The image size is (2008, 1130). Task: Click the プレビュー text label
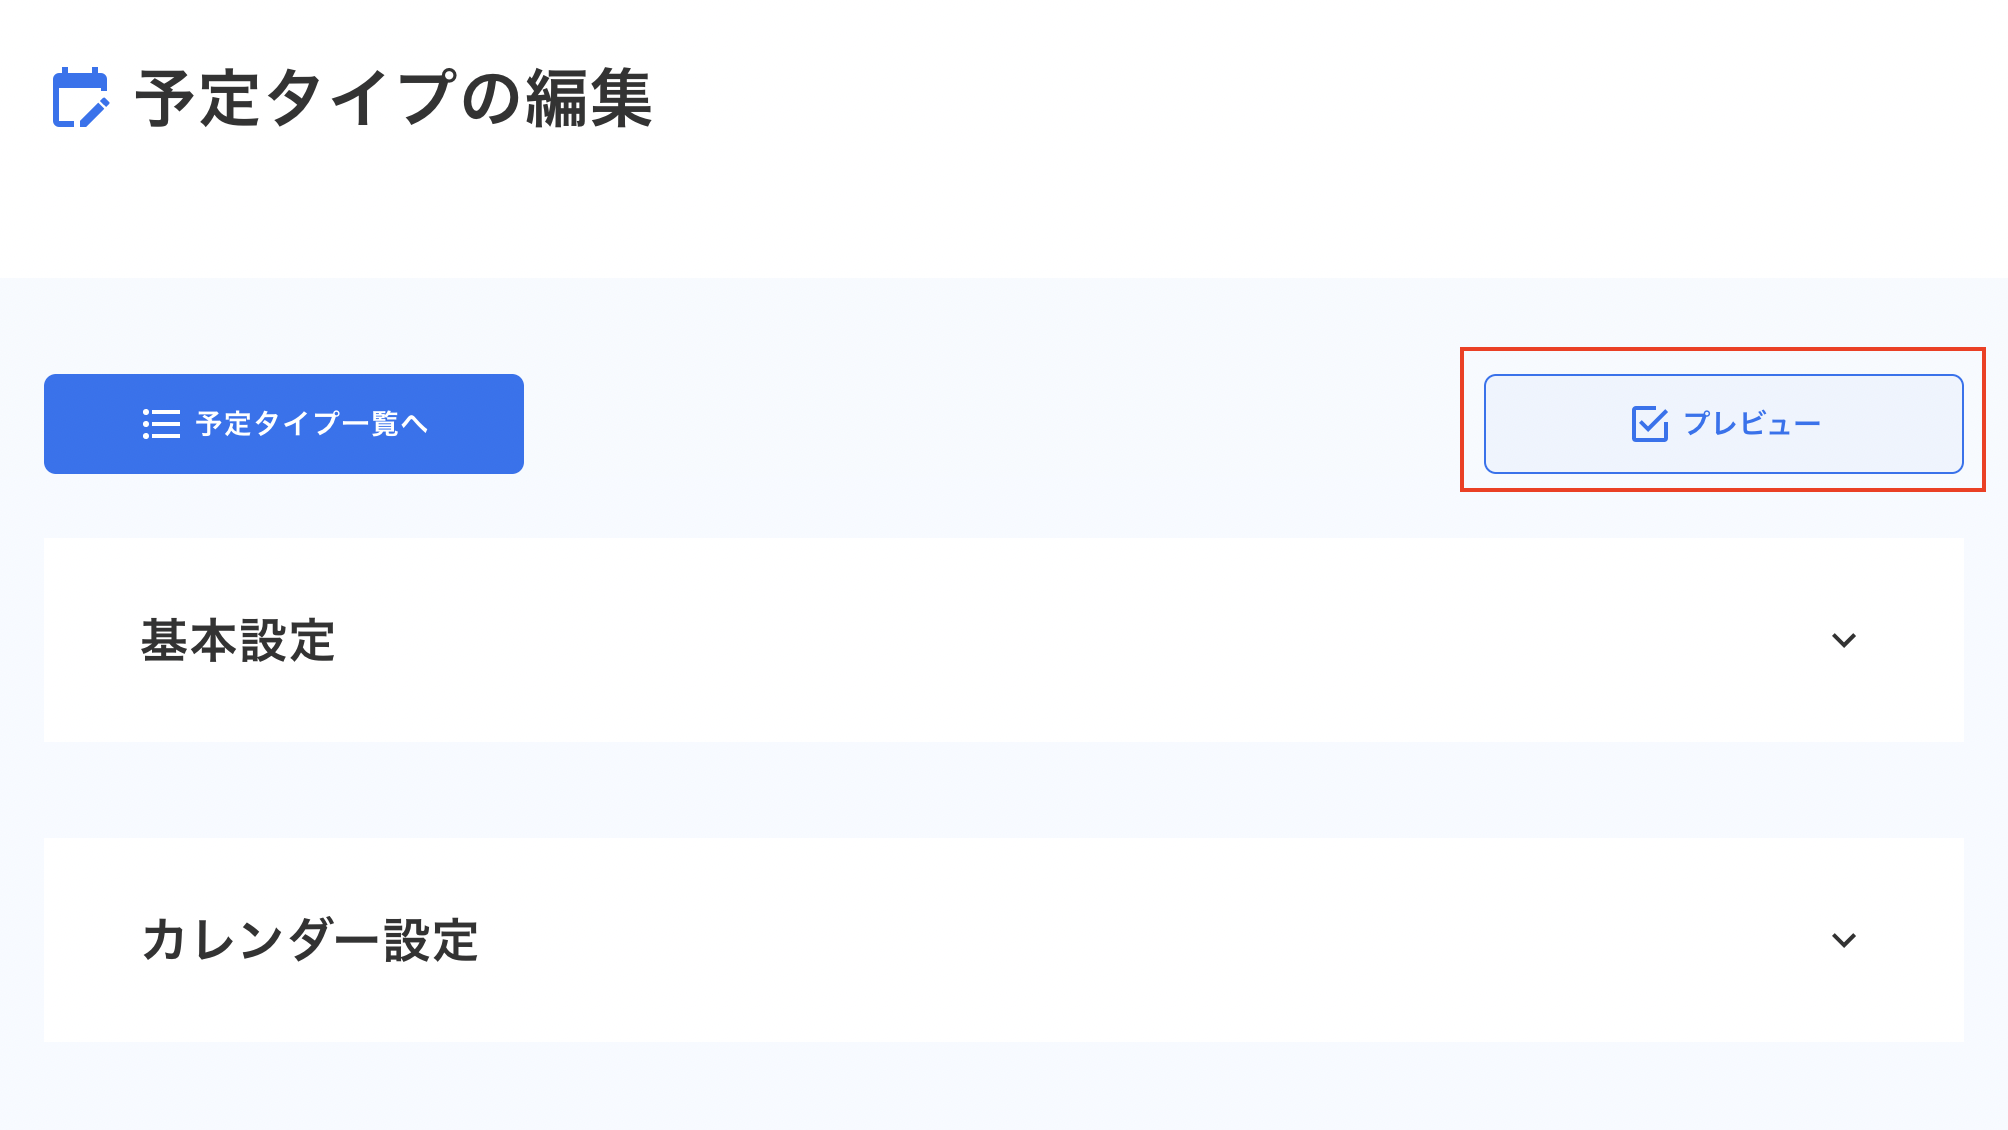[1752, 424]
